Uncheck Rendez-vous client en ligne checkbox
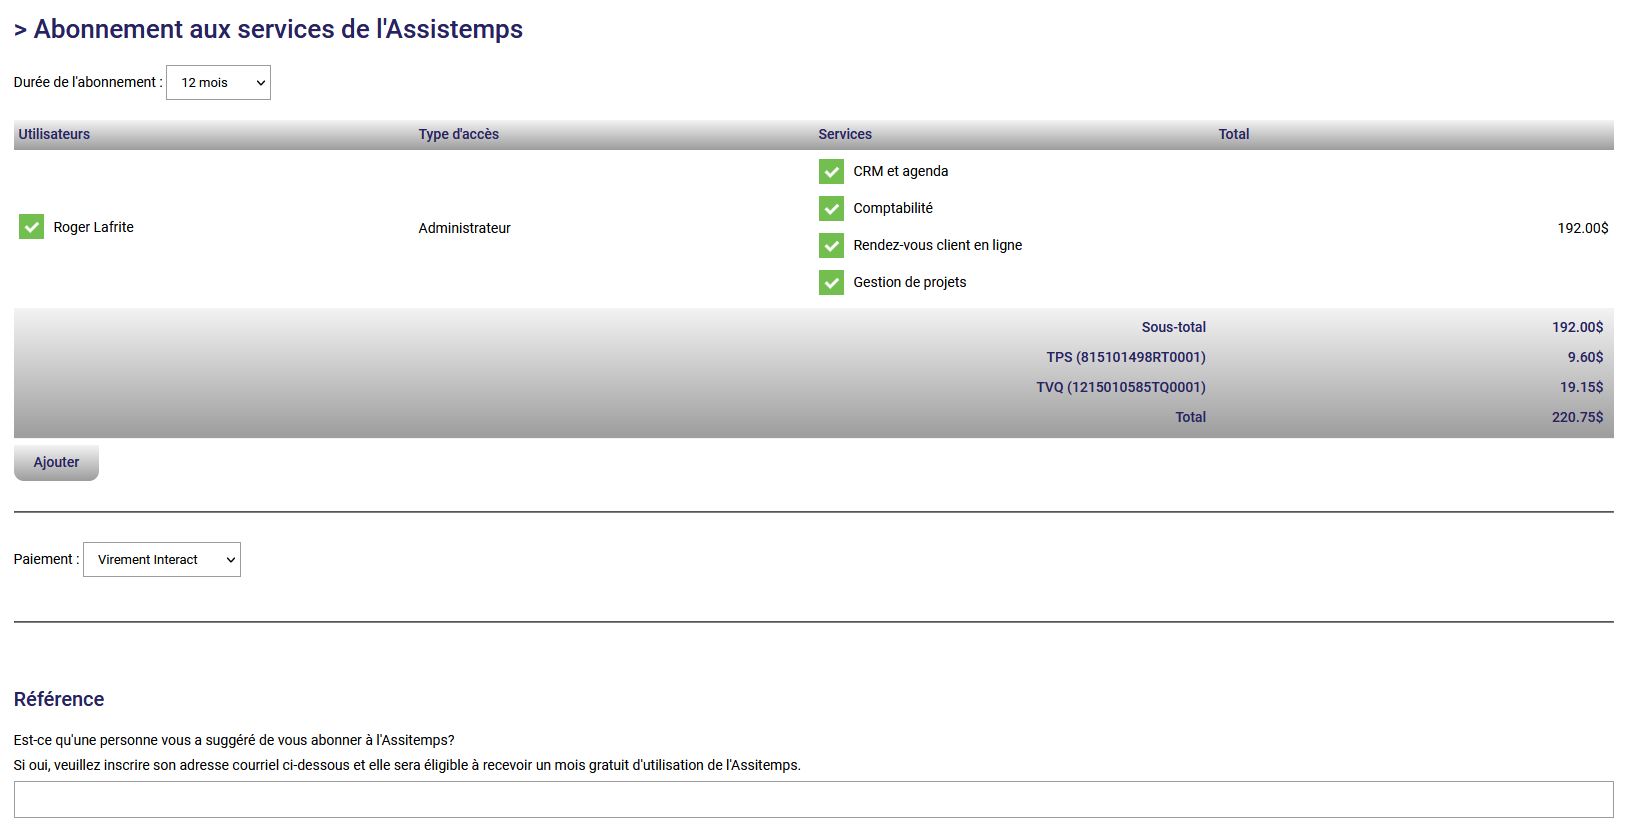1634x828 pixels. (831, 246)
